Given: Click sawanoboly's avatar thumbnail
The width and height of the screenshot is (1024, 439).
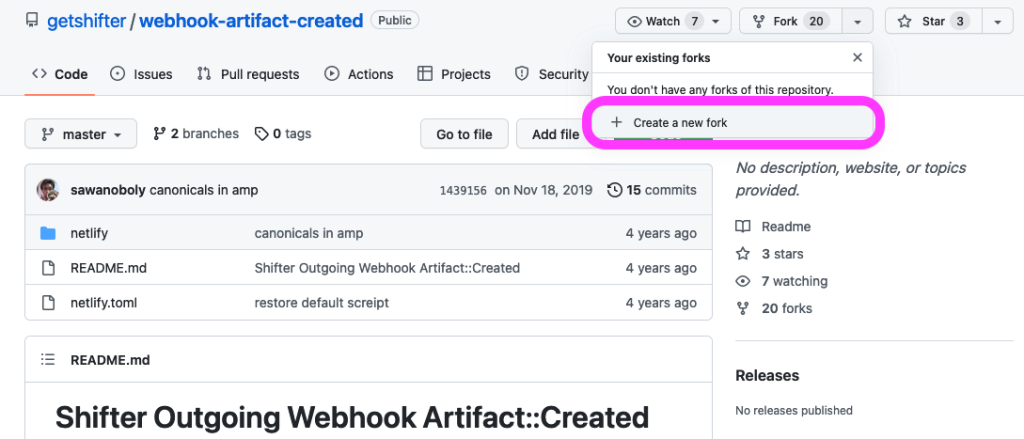Looking at the screenshot, I should [48, 190].
